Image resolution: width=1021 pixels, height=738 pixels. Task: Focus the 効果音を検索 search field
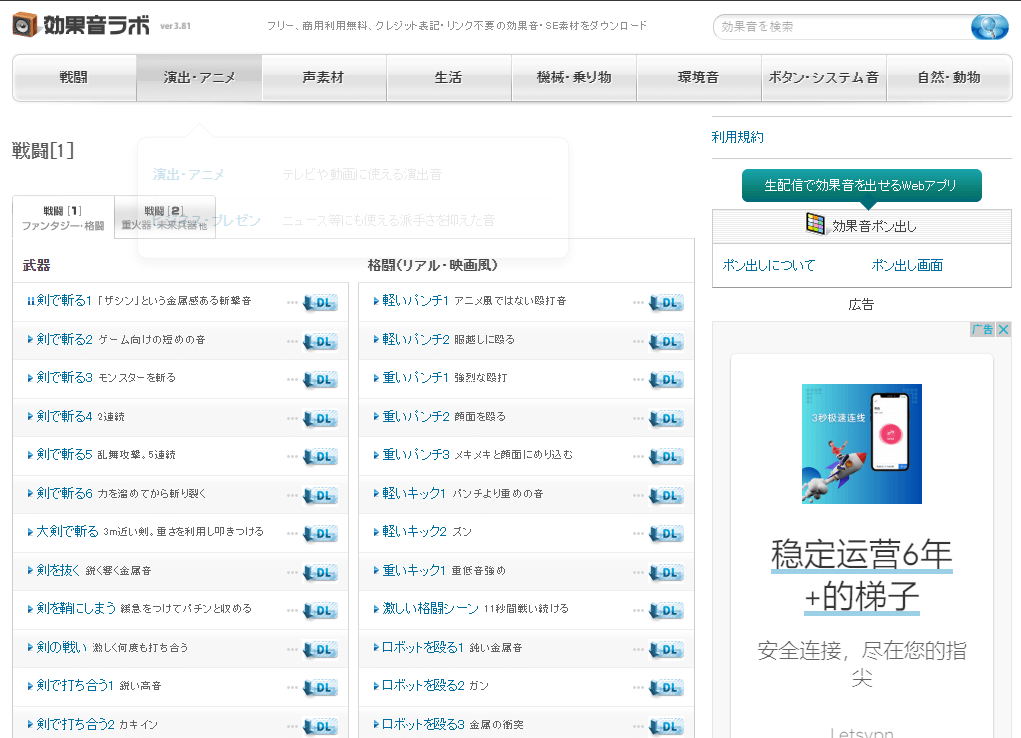coord(842,27)
